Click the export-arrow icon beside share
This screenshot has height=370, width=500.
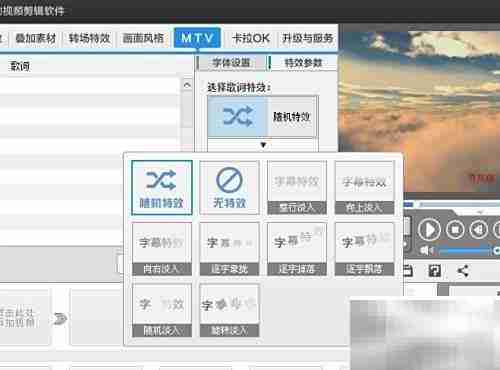pyautogui.click(x=435, y=271)
